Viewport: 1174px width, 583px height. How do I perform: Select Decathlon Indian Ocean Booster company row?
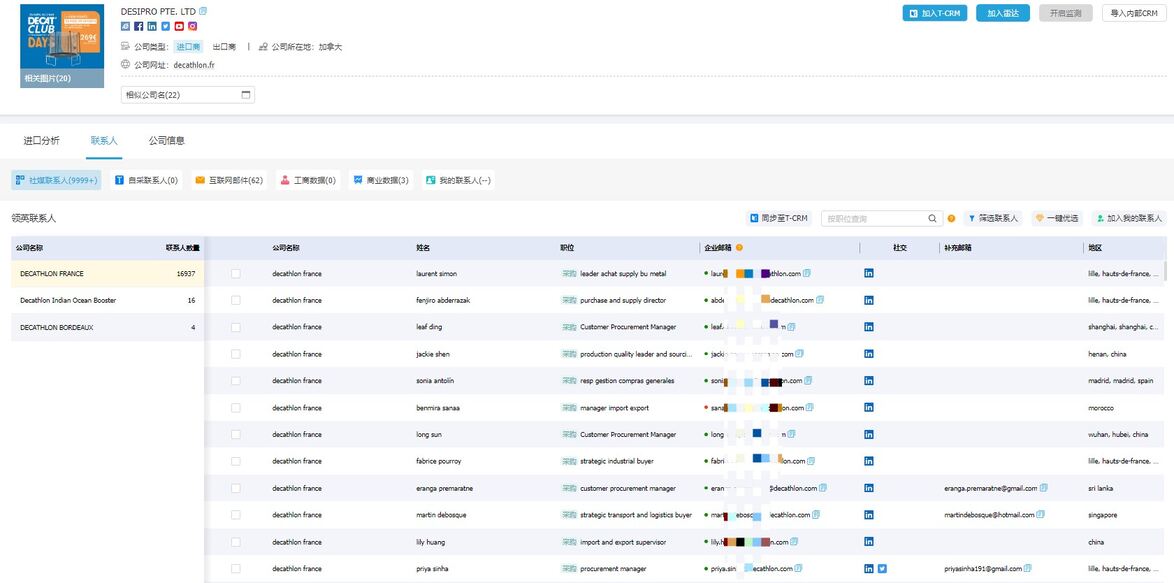pos(107,300)
